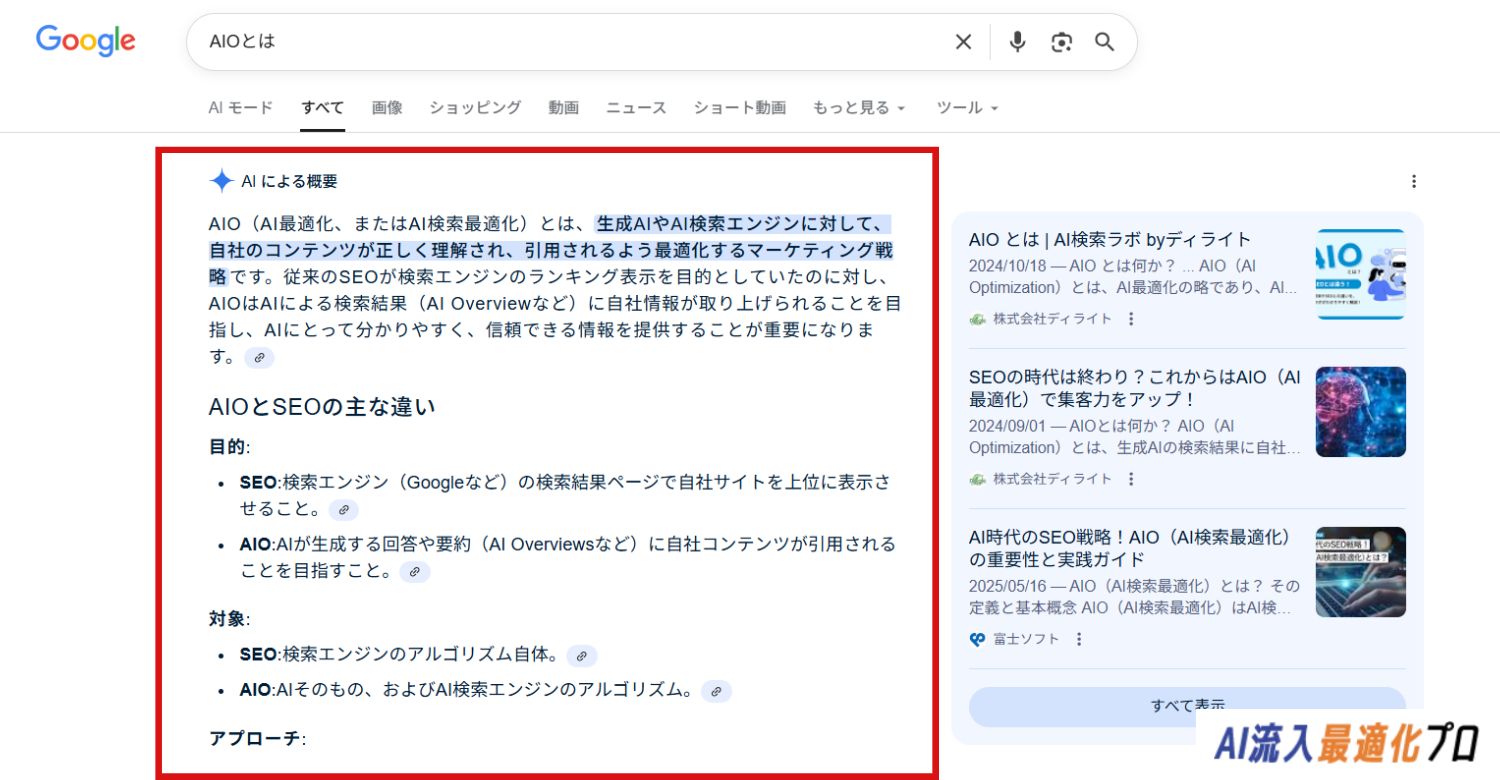
Task: Switch to the AI モード tab
Action: (x=240, y=108)
